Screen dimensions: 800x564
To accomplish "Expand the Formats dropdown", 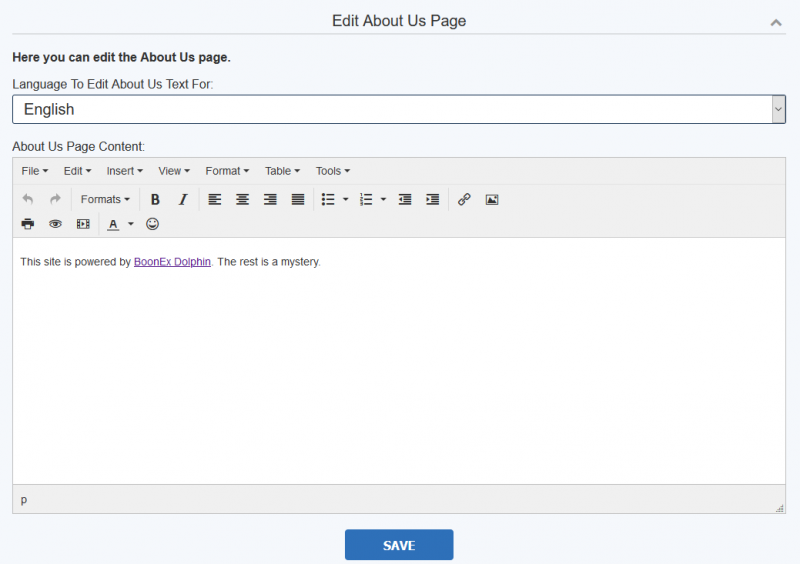I will pos(105,200).
